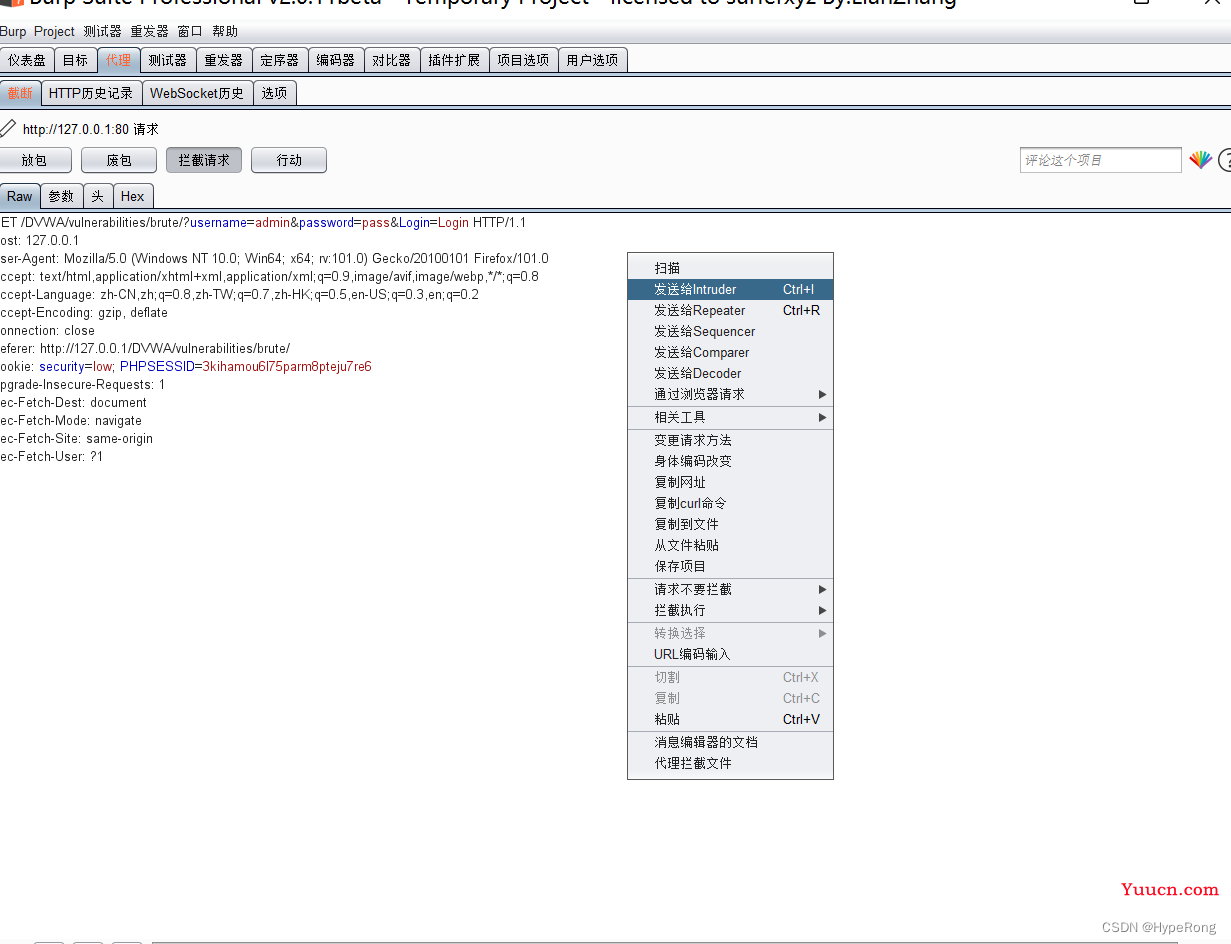This screenshot has height=944, width=1231.
Task: Choose 发送给Decoder in the context menu
Action: [730, 373]
